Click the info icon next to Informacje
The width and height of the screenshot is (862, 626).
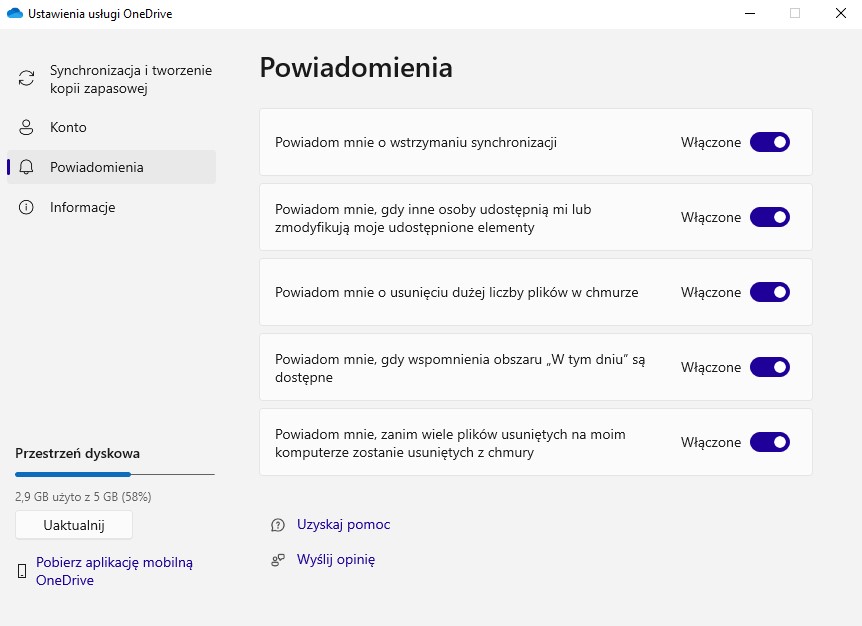[x=24, y=207]
